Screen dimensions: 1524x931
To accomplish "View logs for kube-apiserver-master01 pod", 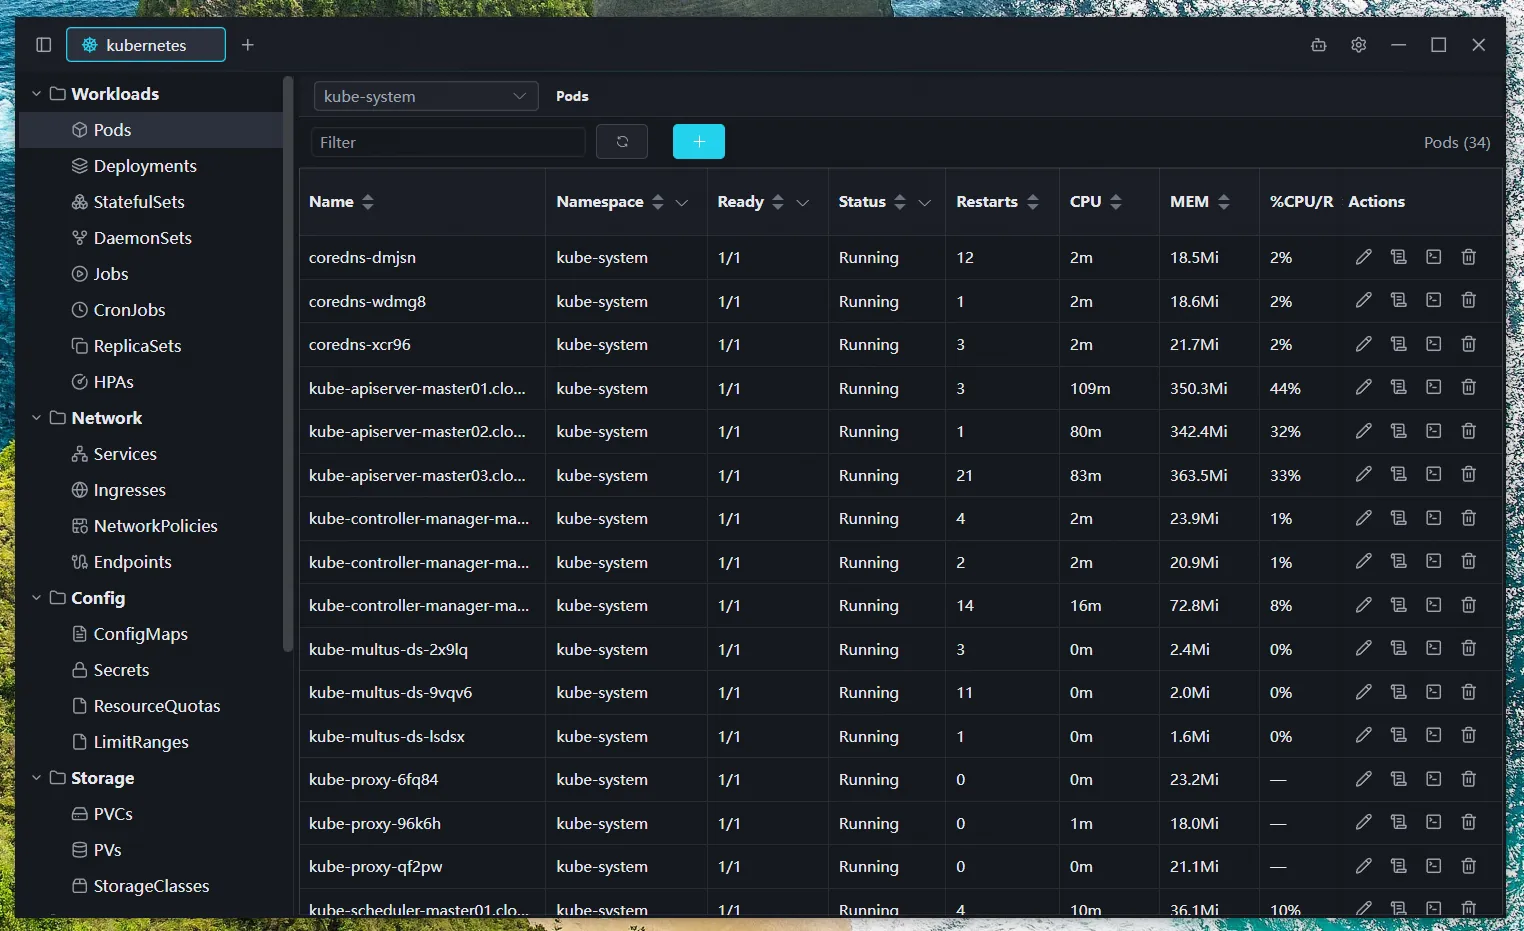I will click(1398, 387).
